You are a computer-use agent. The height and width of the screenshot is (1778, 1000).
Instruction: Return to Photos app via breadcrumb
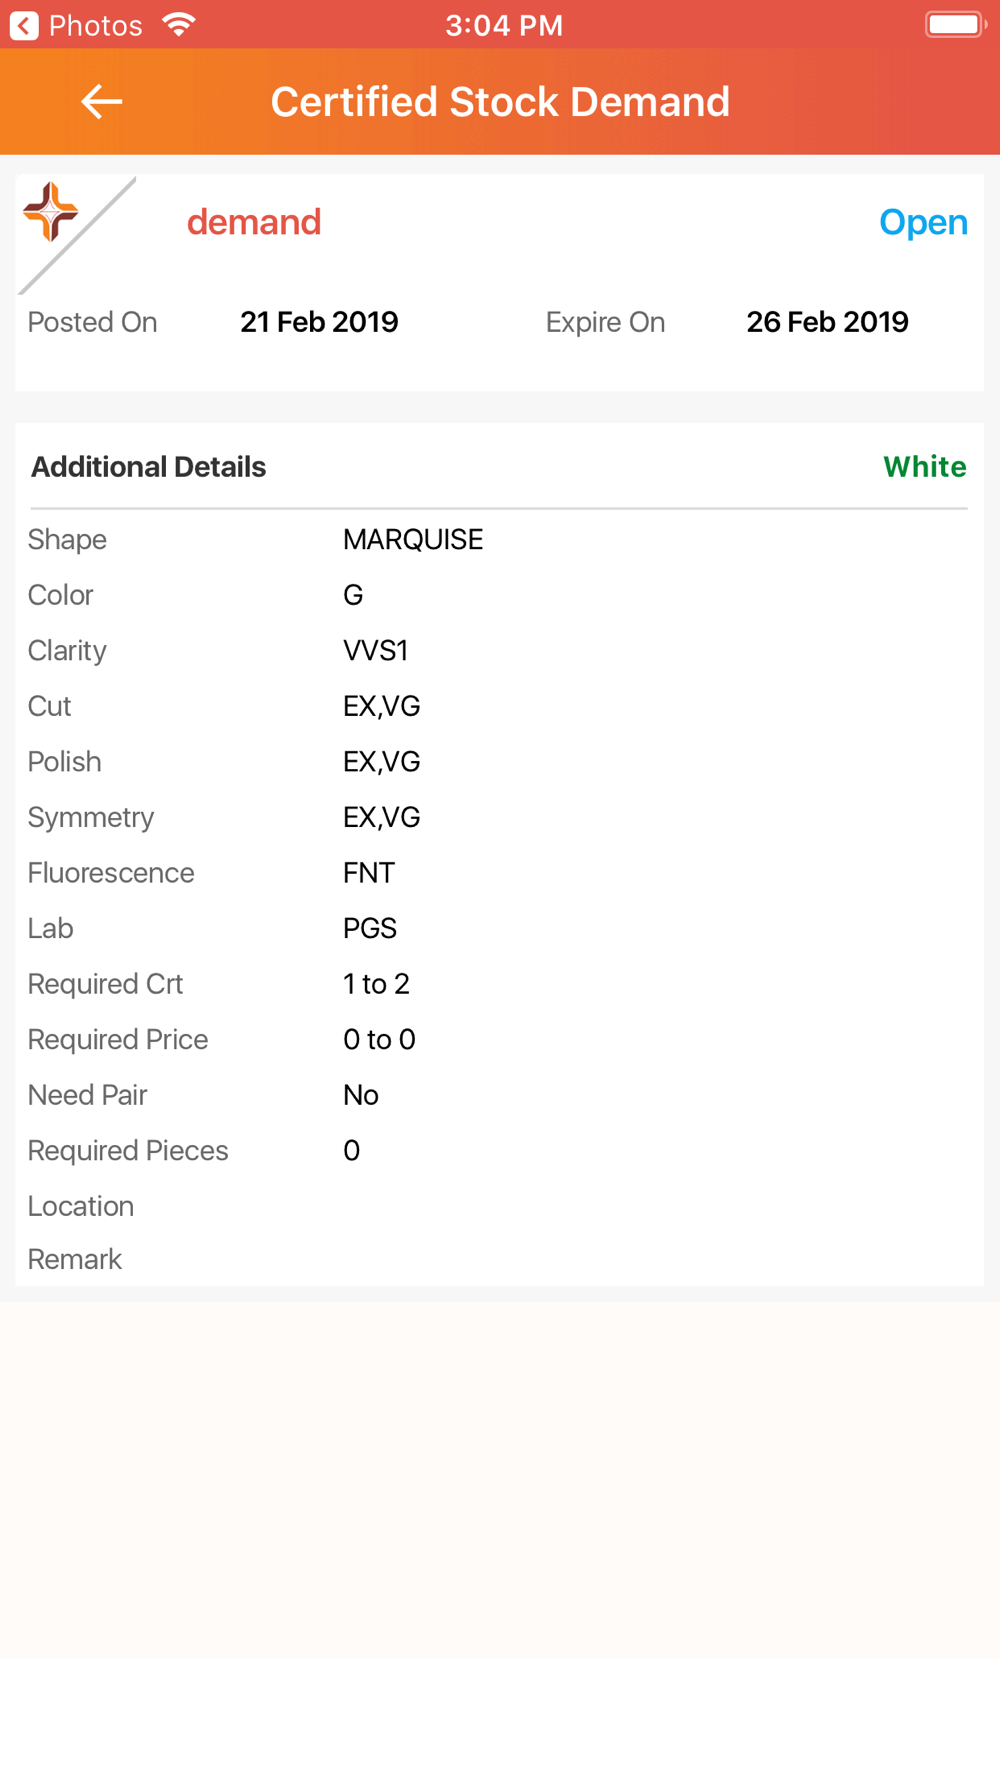click(x=76, y=25)
